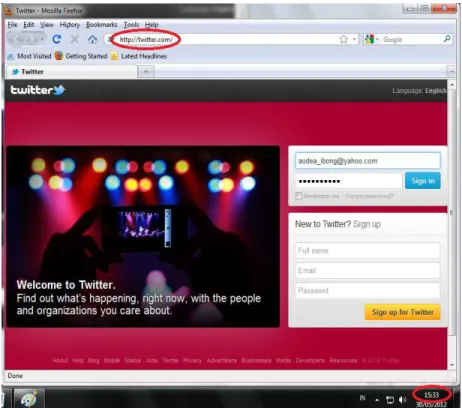Click the blue Sign in button
The height and width of the screenshot is (408, 462).
tap(423, 181)
